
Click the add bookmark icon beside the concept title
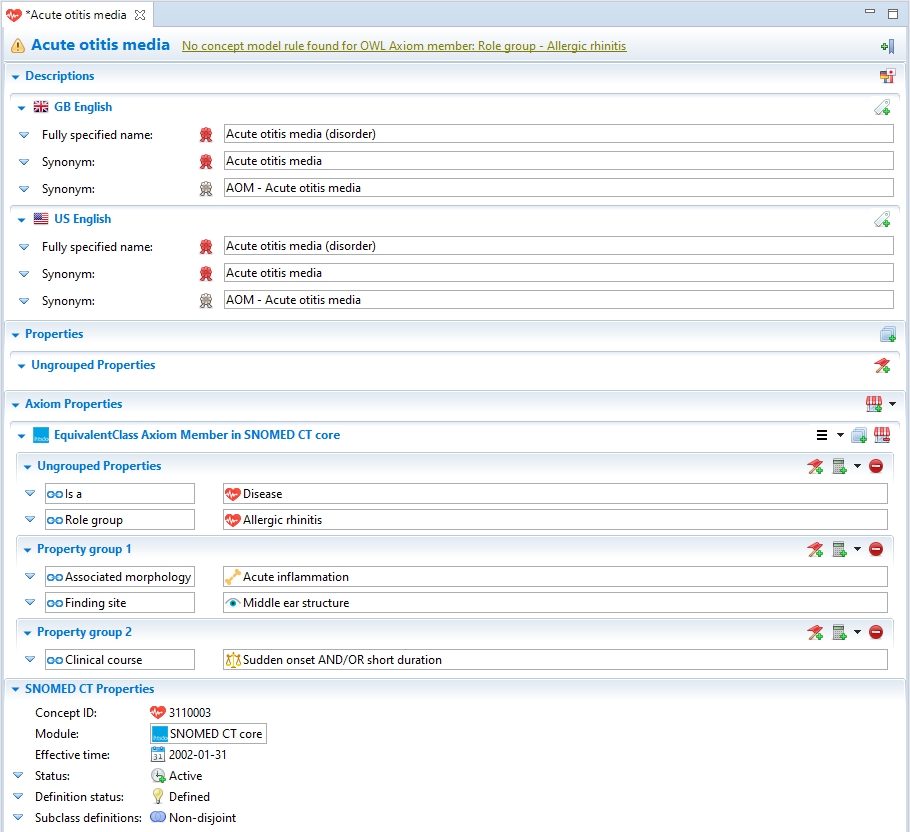pos(886,46)
